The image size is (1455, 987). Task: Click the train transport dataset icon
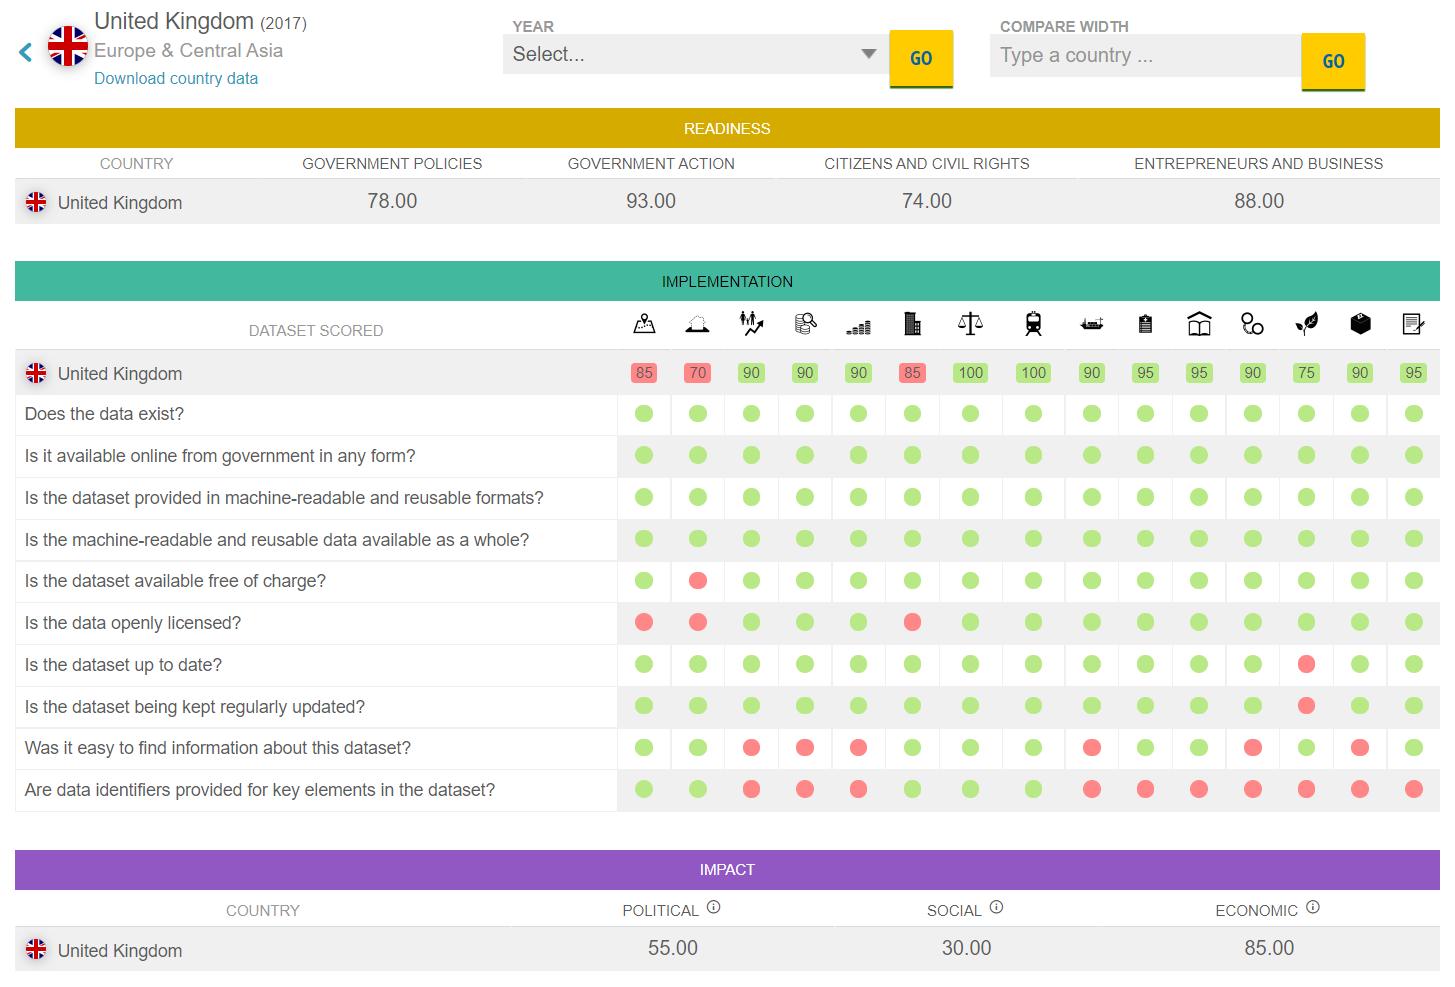click(1033, 324)
